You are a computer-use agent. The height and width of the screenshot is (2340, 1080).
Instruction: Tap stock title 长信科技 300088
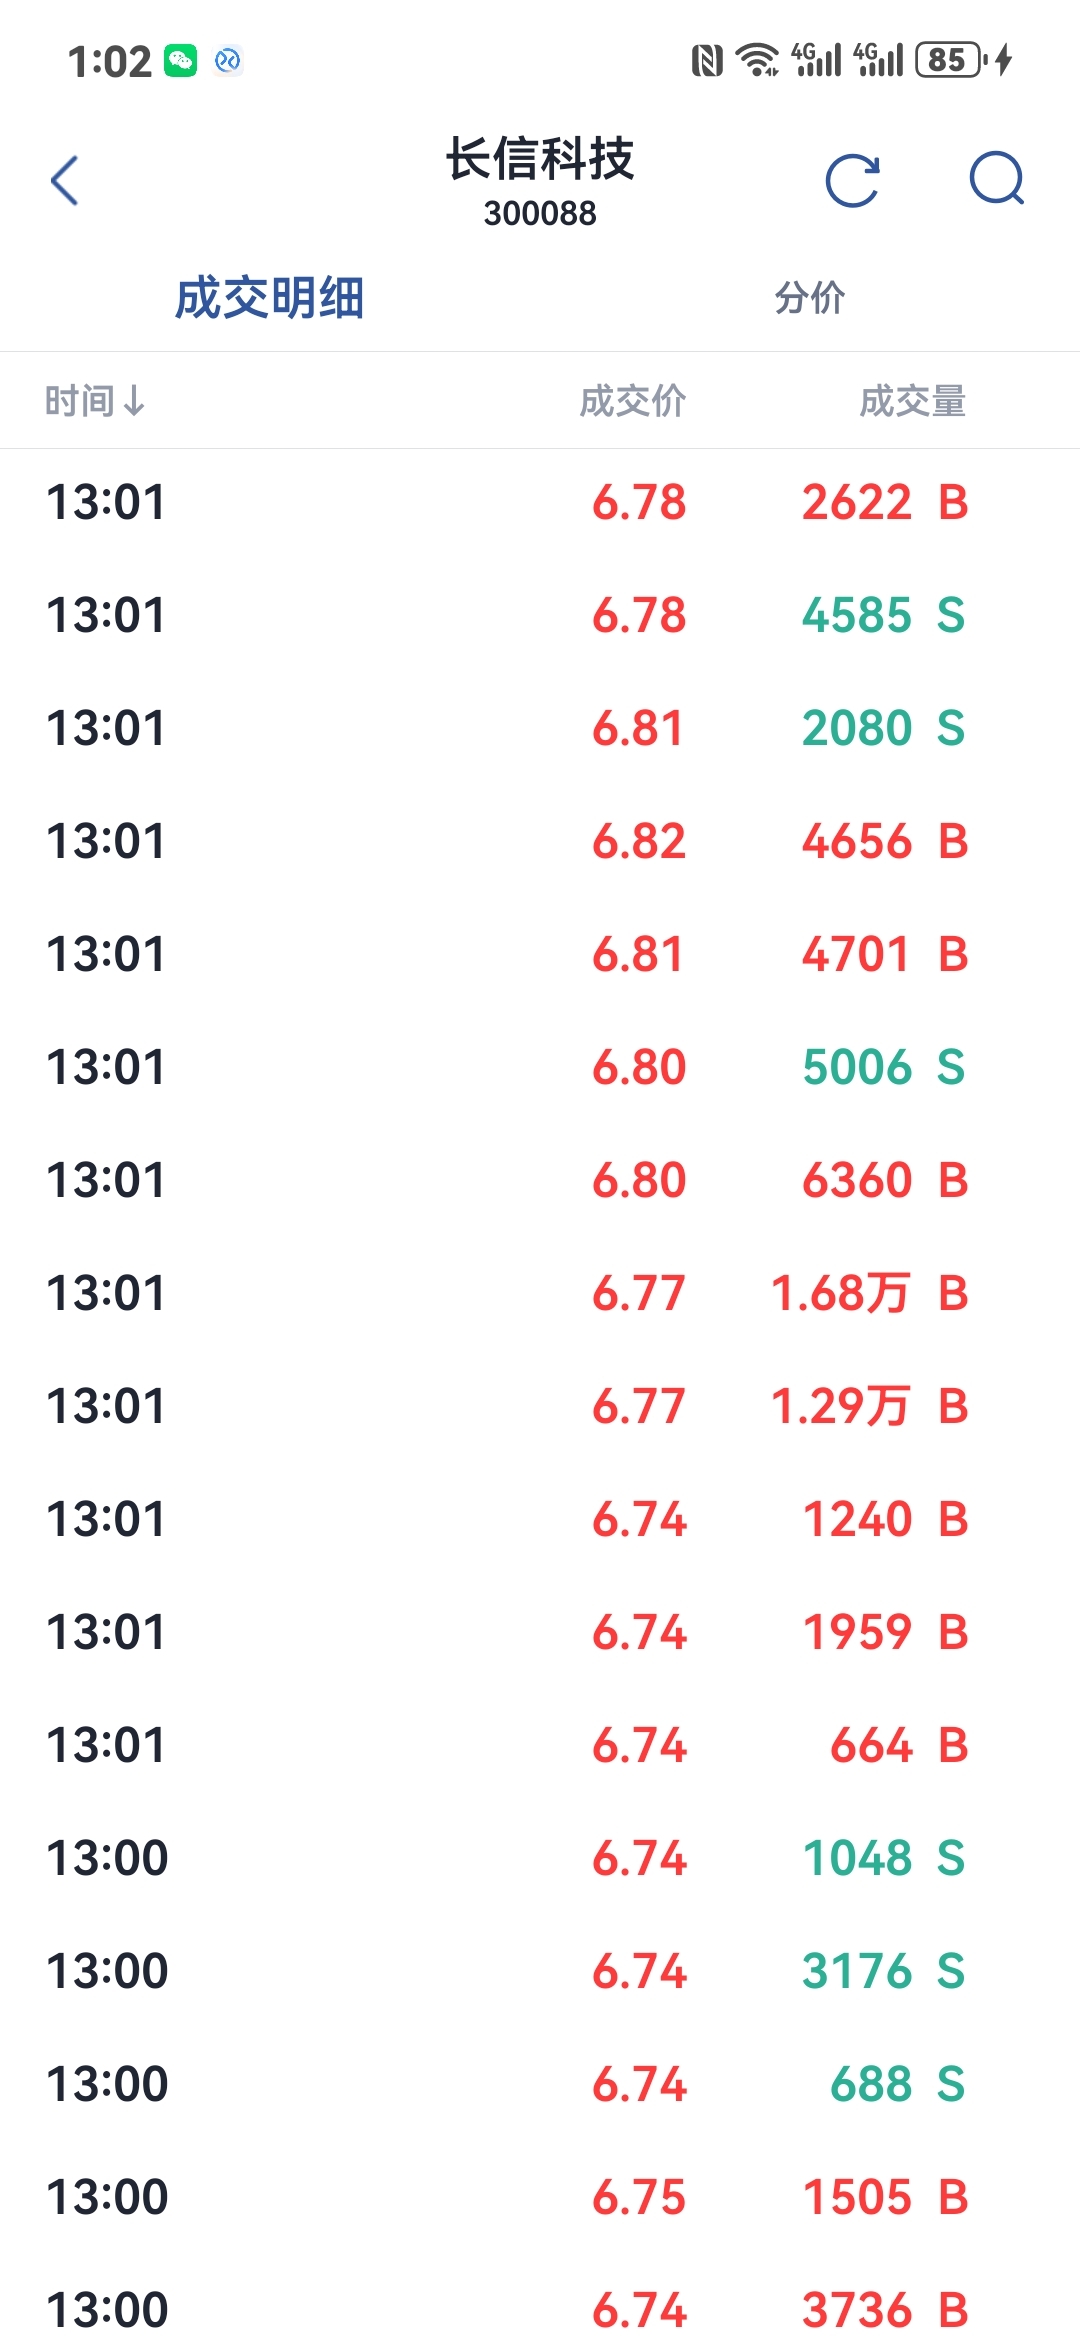pos(540,181)
